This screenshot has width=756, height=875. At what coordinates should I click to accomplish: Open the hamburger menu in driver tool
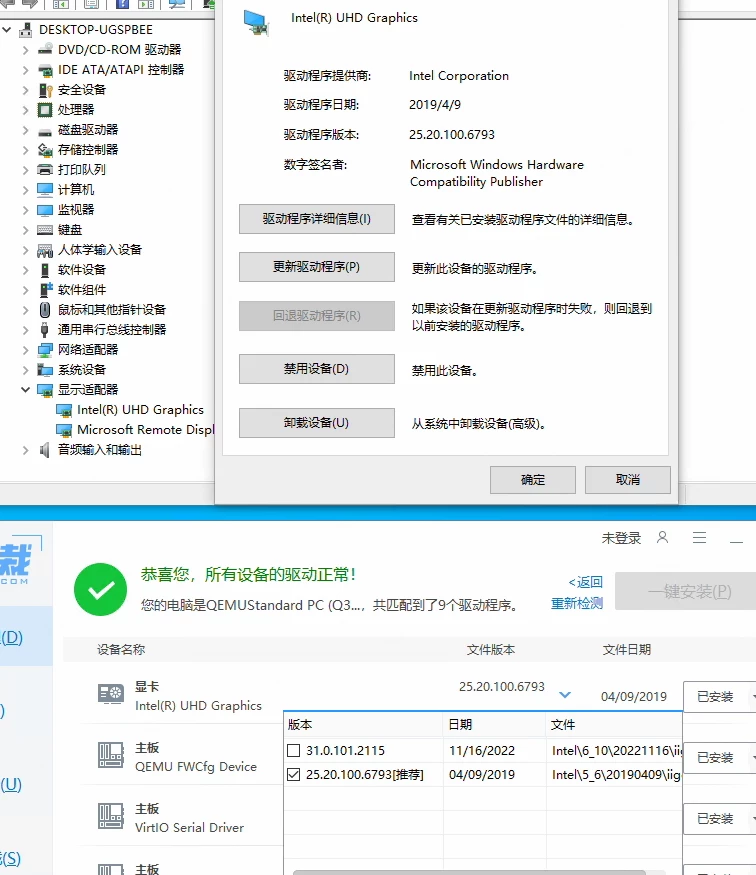(x=699, y=537)
